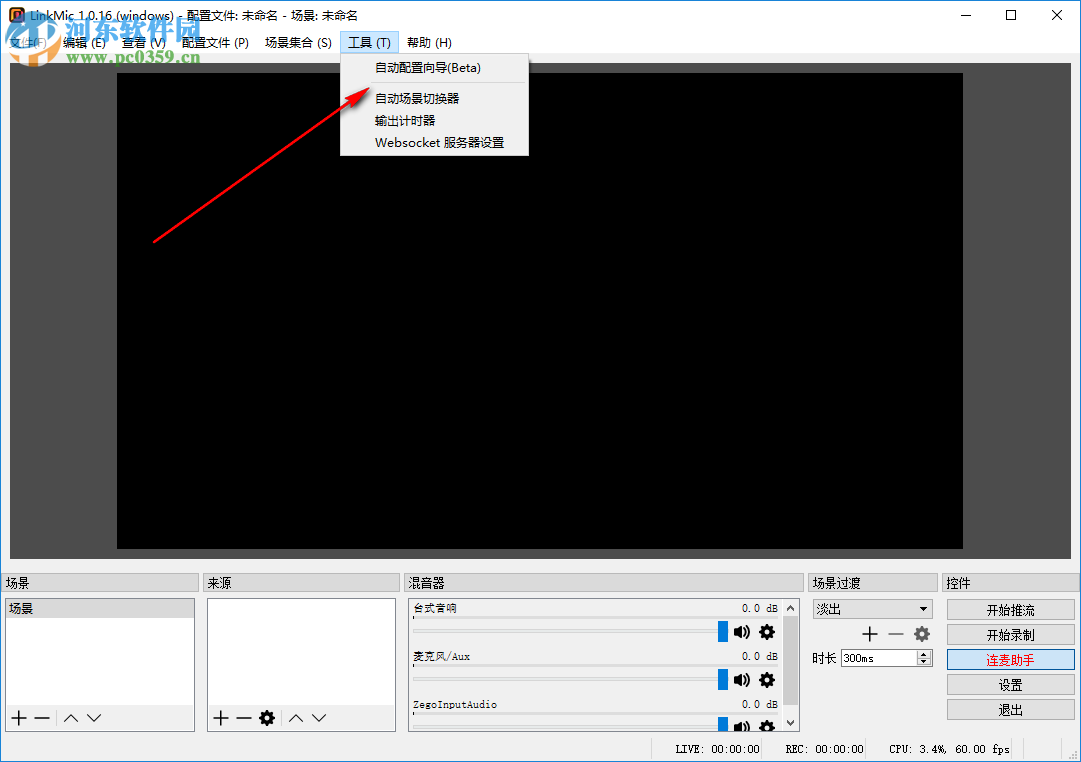This screenshot has width=1081, height=762.
Task: Select the 场景 item in scenes list
Action: (100, 608)
